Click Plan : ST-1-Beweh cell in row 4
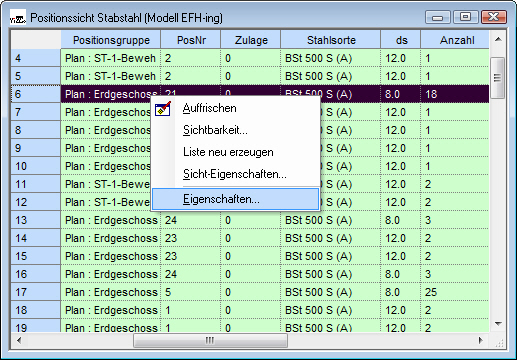 pos(111,58)
